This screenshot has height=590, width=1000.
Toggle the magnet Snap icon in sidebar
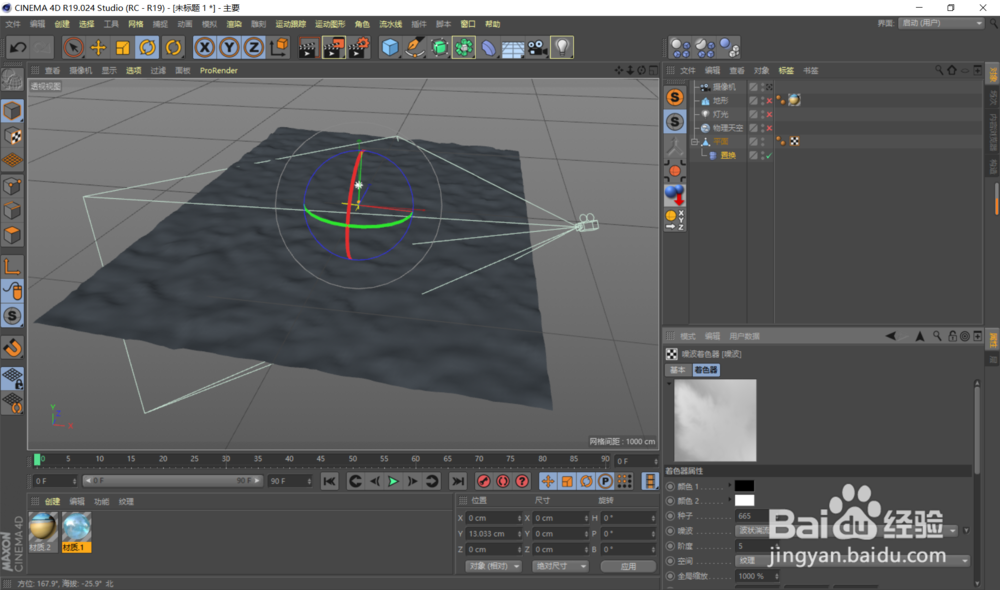pyautogui.click(x=13, y=348)
